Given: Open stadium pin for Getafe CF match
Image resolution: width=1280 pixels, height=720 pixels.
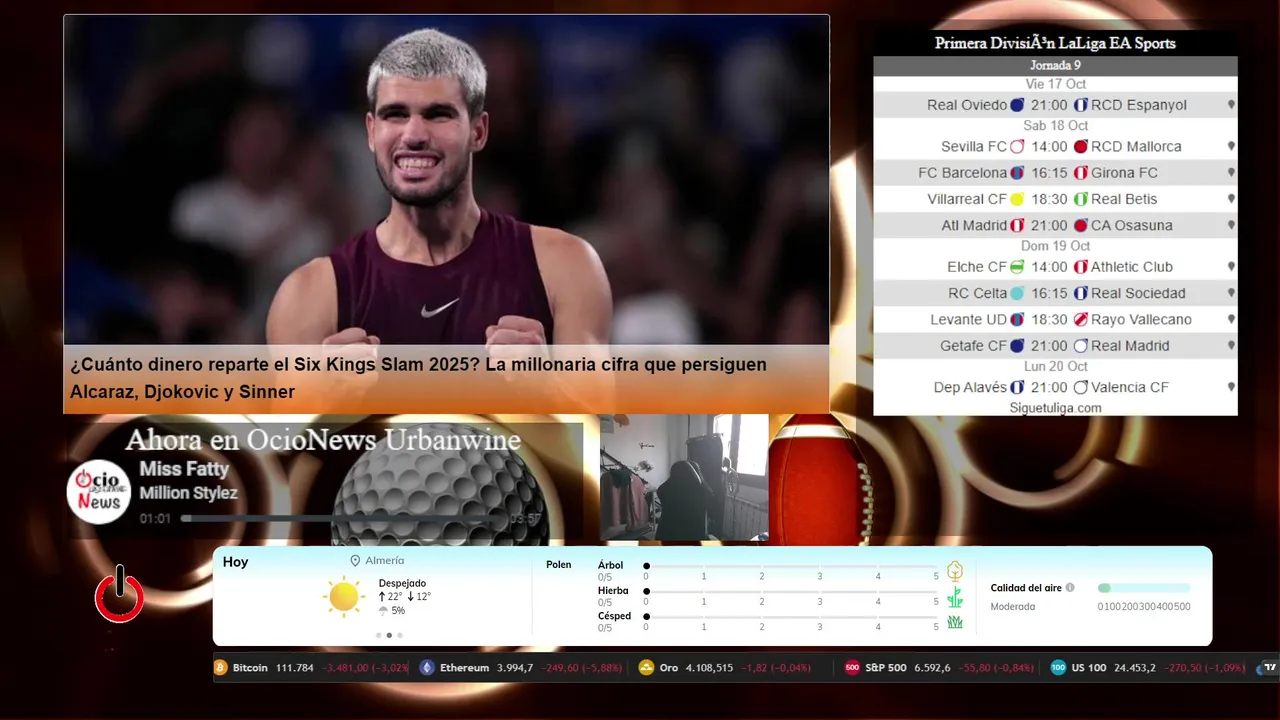Looking at the screenshot, I should click(1231, 346).
